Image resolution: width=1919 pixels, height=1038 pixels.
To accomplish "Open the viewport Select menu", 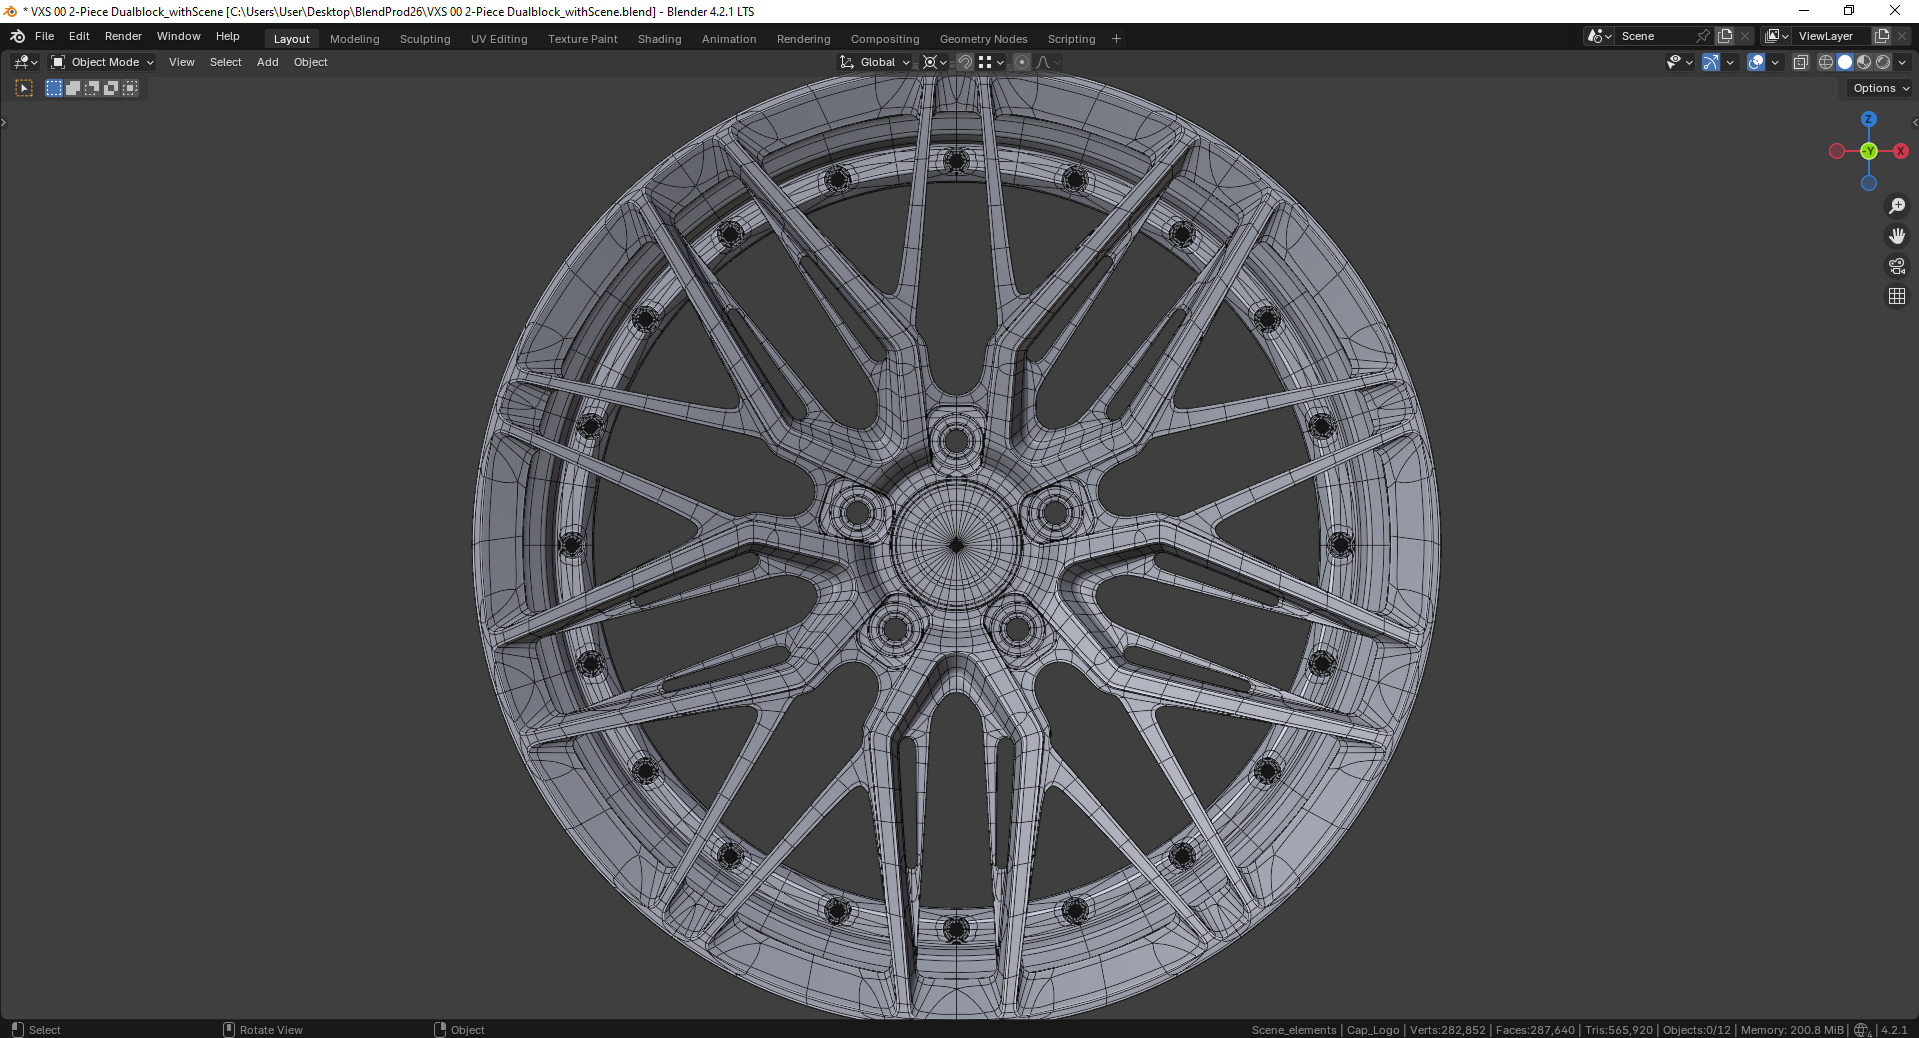I will [x=225, y=62].
